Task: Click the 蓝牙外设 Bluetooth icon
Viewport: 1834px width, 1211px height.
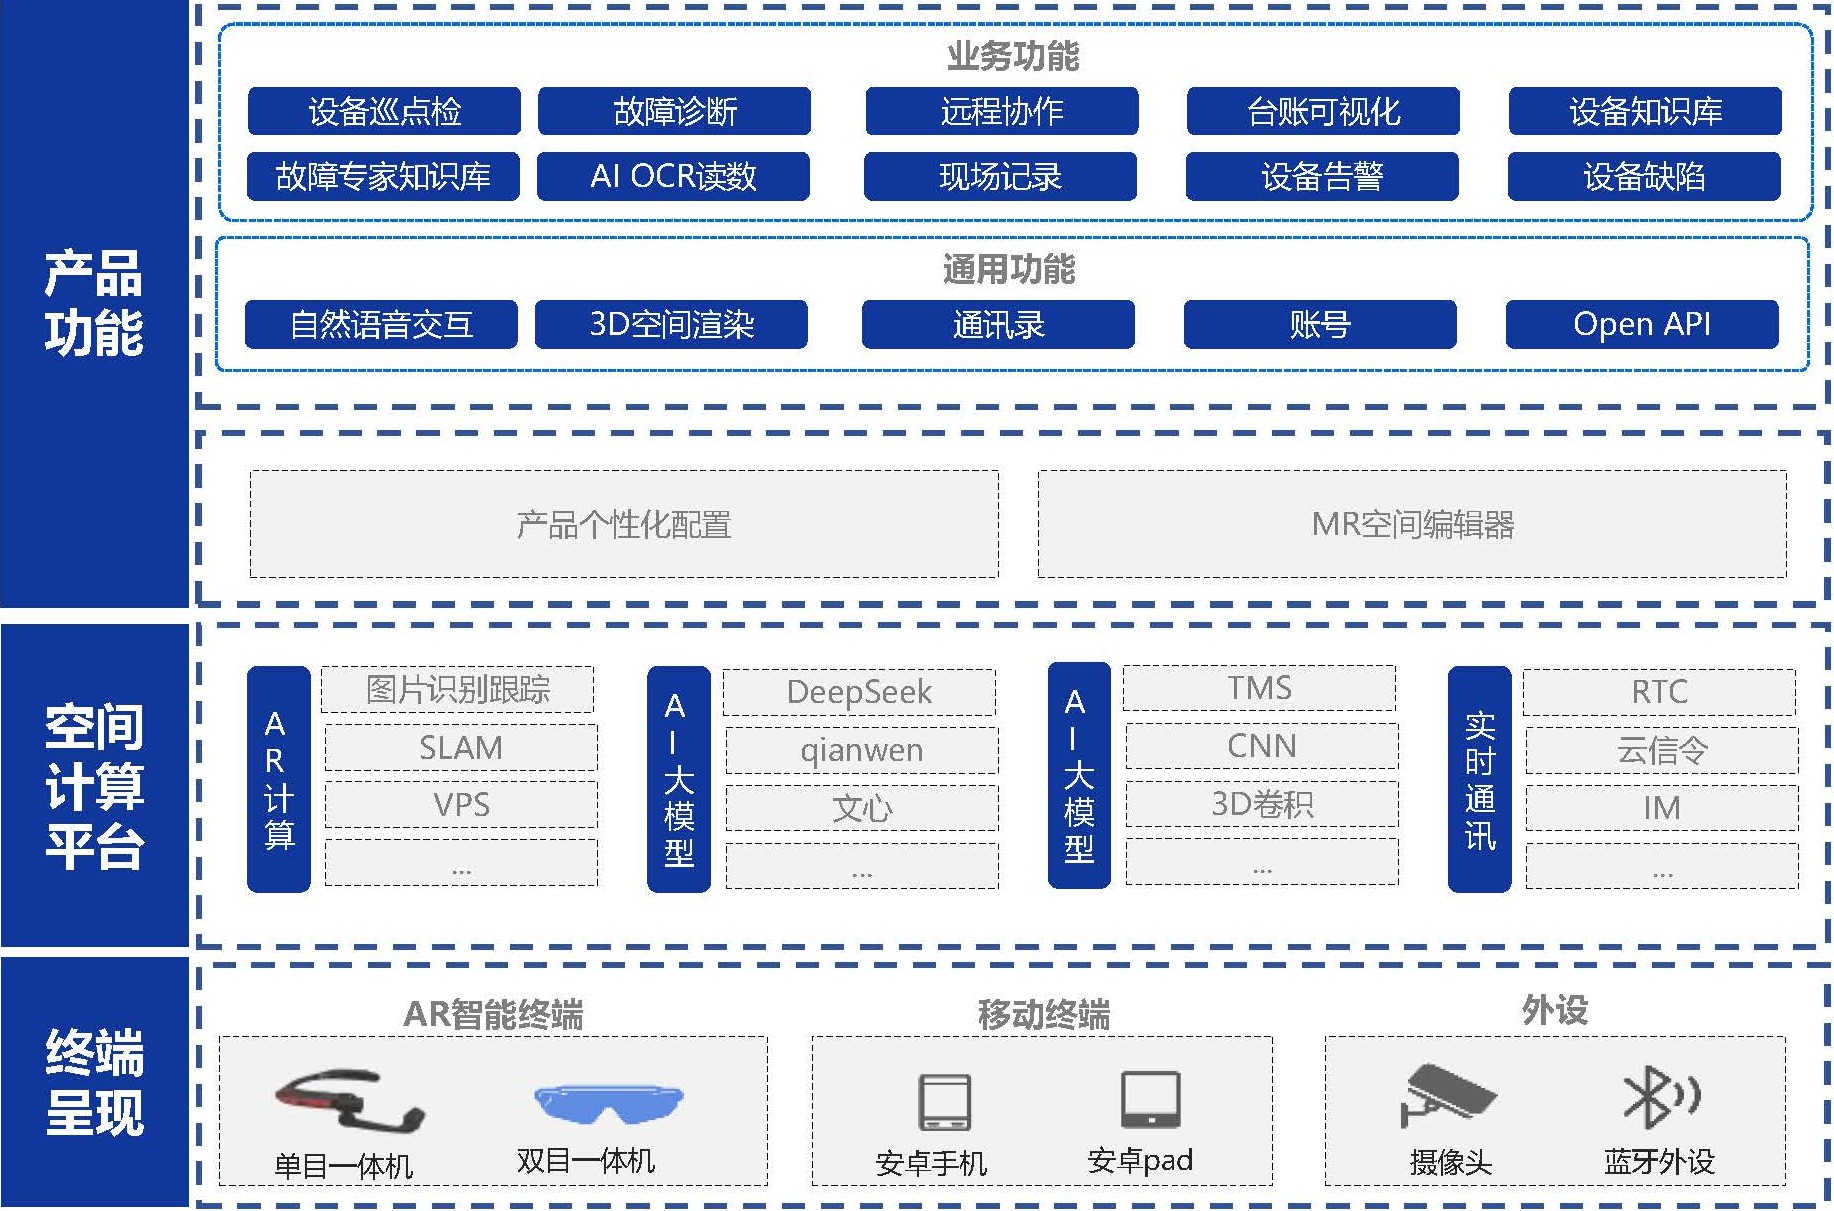Action: [1660, 1097]
